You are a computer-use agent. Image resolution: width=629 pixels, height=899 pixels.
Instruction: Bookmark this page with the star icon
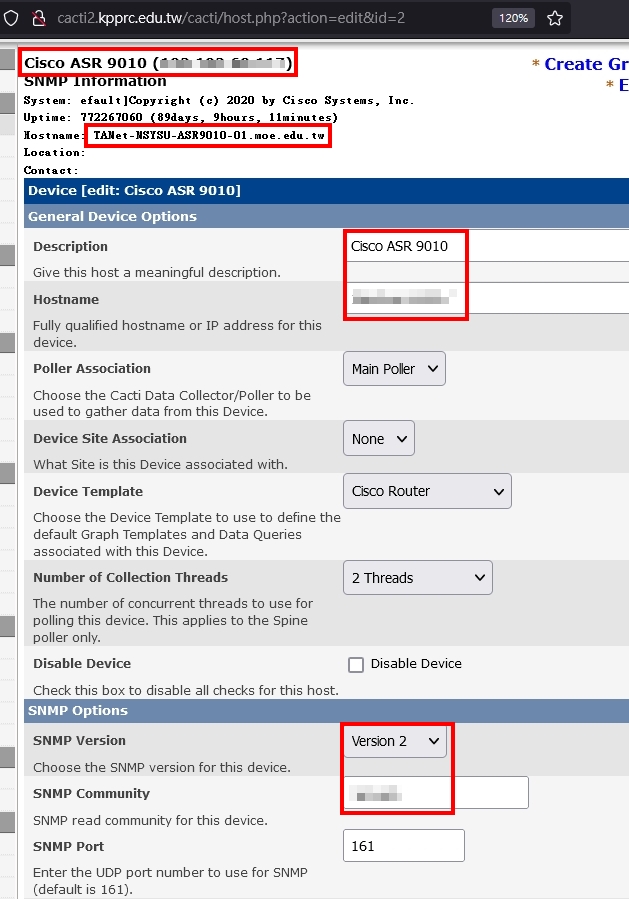554,18
